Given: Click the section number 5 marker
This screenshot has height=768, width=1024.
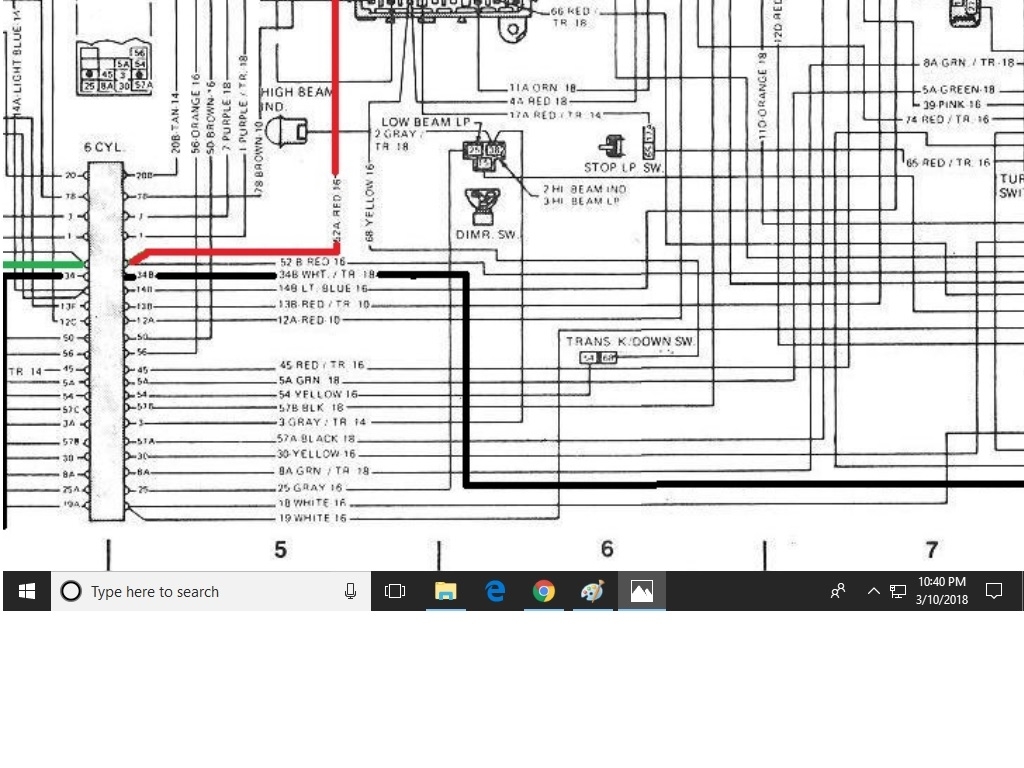Looking at the screenshot, I should point(280,550).
